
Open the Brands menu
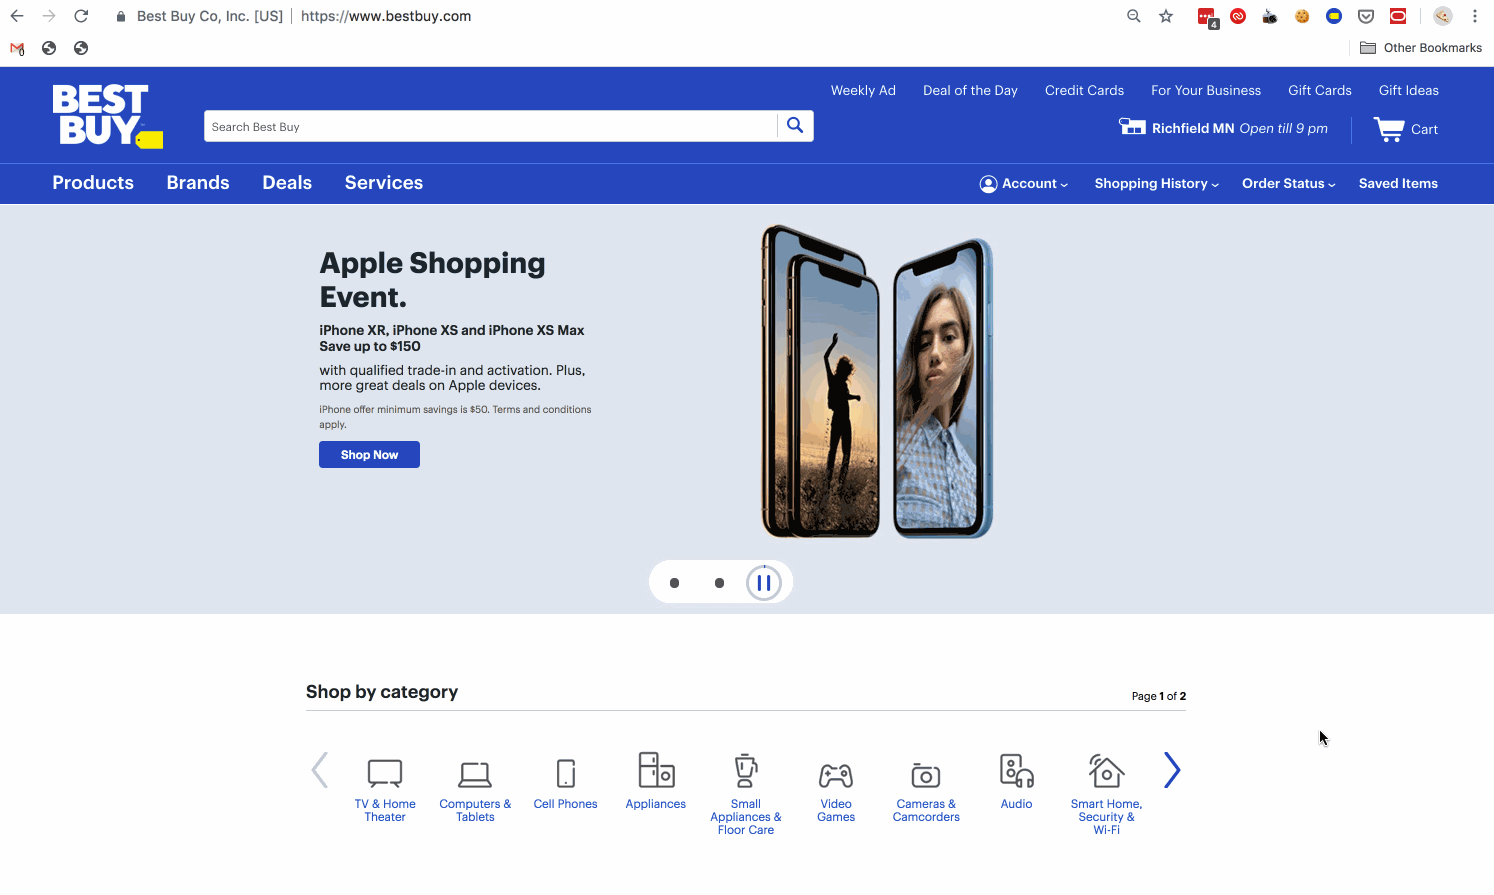coord(198,183)
